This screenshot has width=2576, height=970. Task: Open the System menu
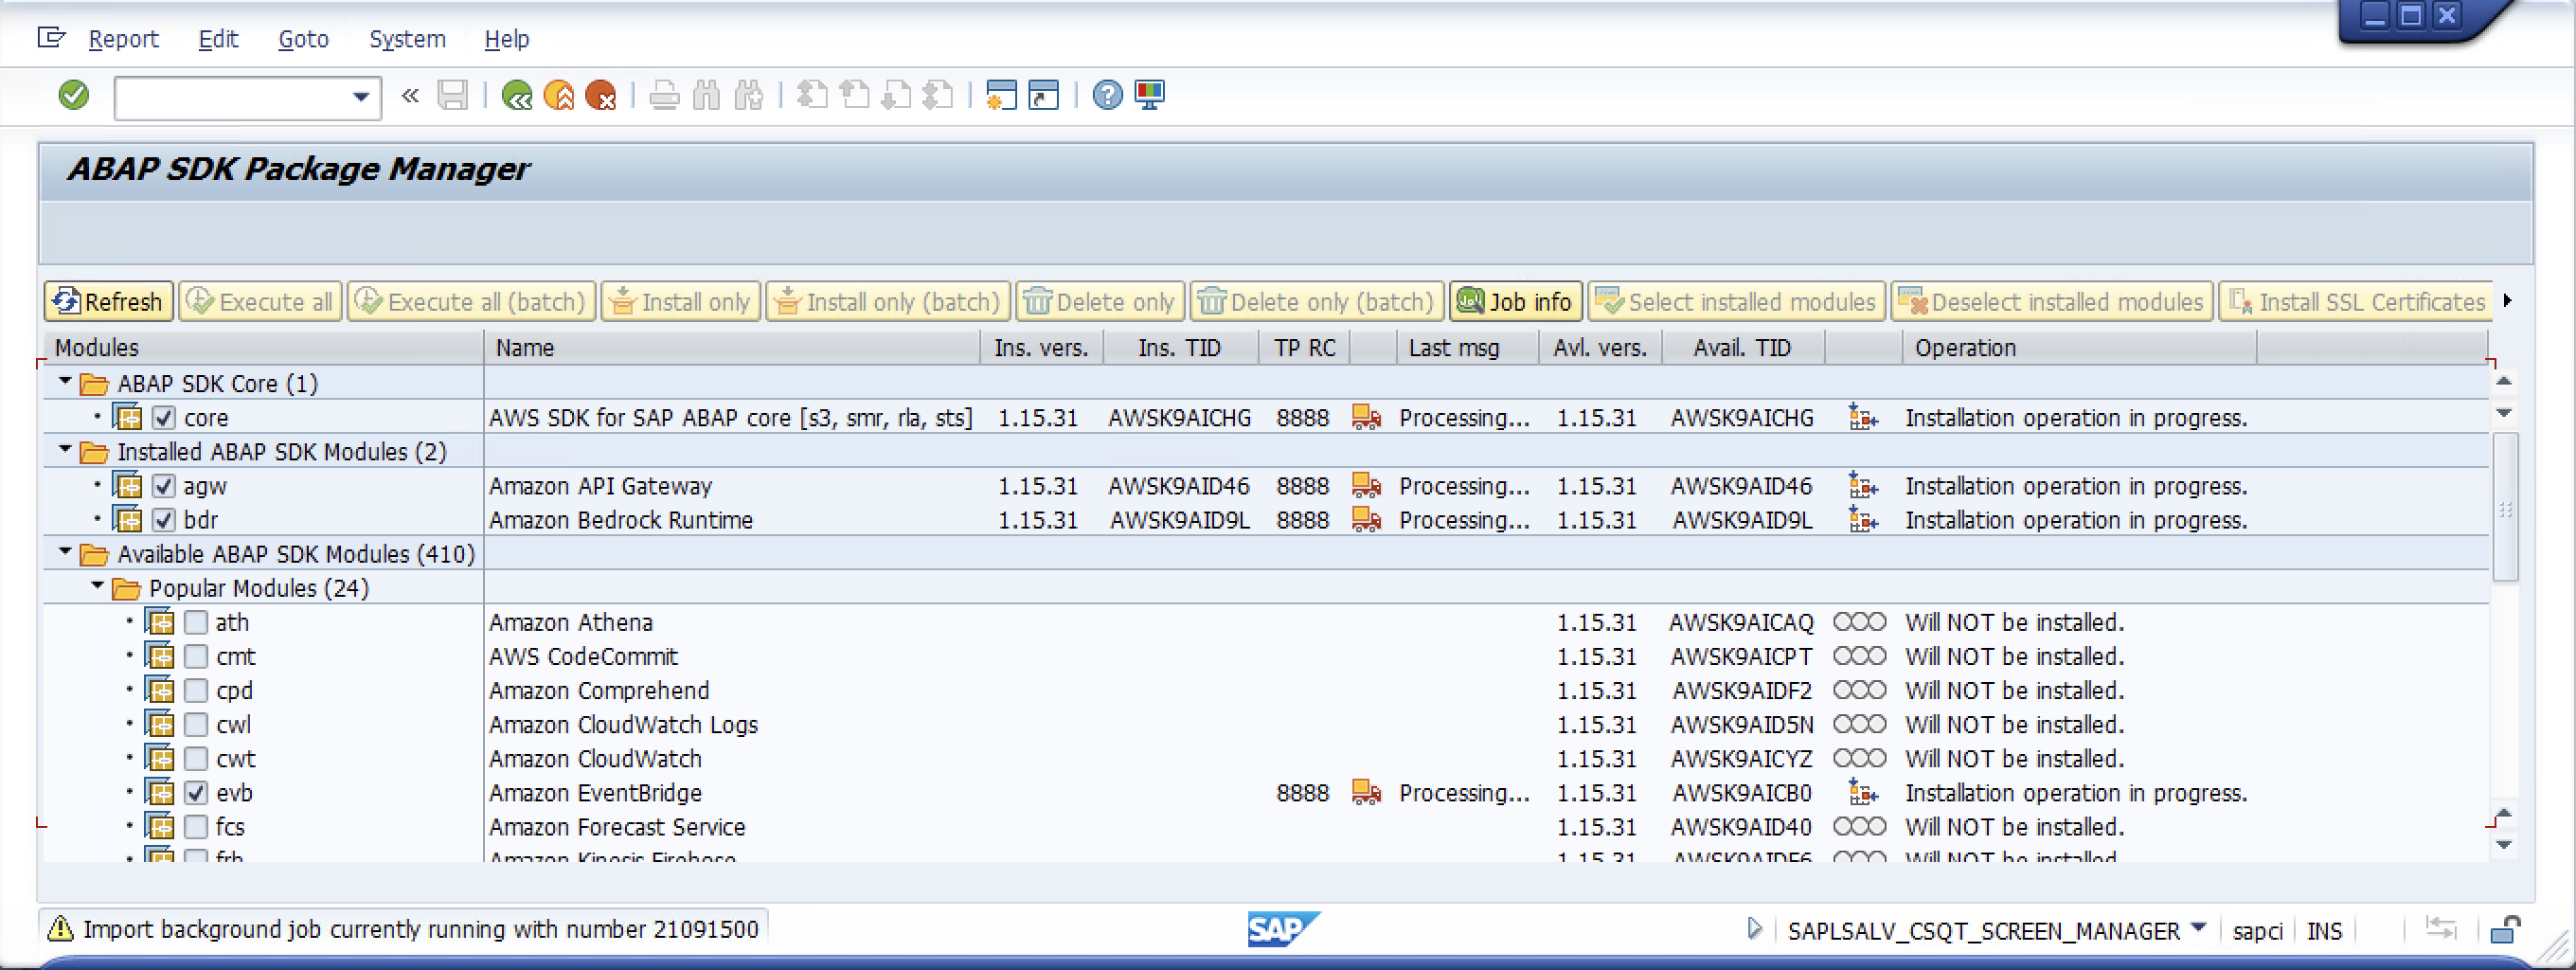click(x=407, y=40)
